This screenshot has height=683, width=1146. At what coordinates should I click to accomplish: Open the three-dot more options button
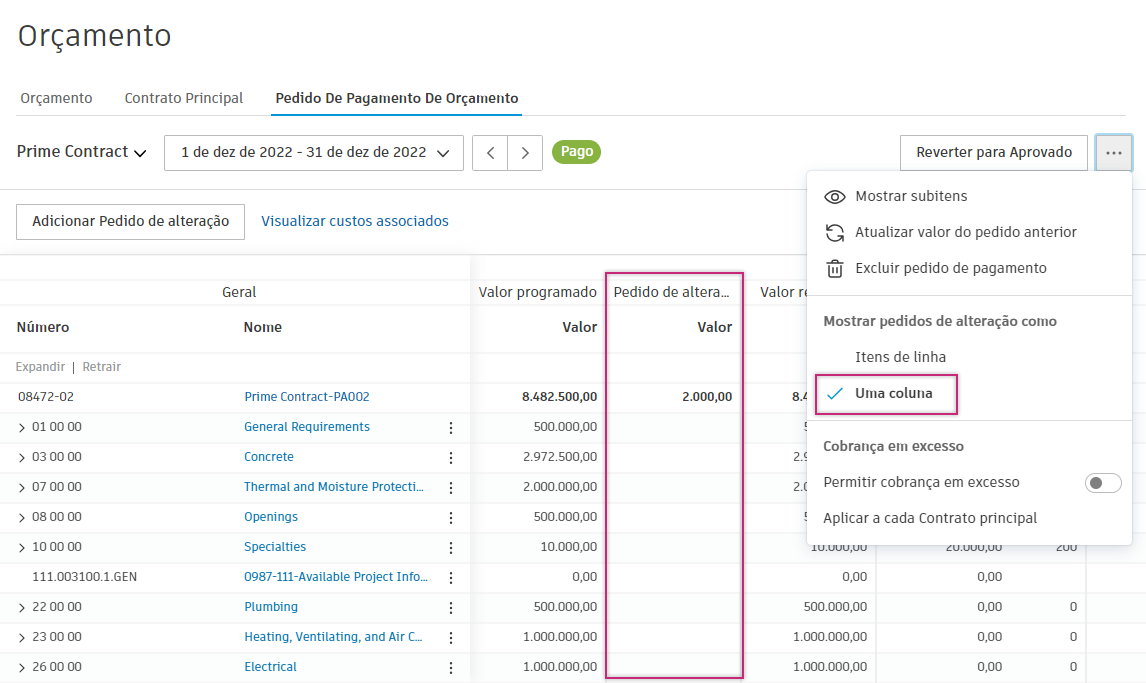point(1113,153)
